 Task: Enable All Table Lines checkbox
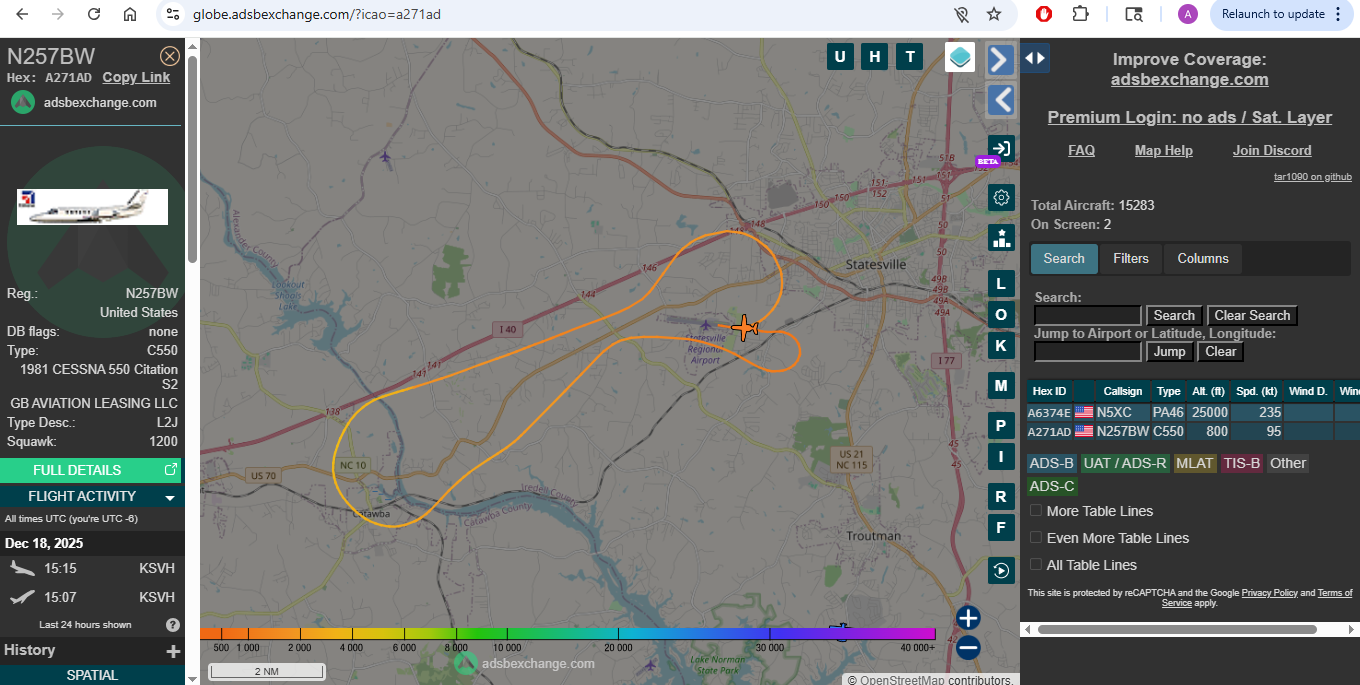pyautogui.click(x=1036, y=565)
